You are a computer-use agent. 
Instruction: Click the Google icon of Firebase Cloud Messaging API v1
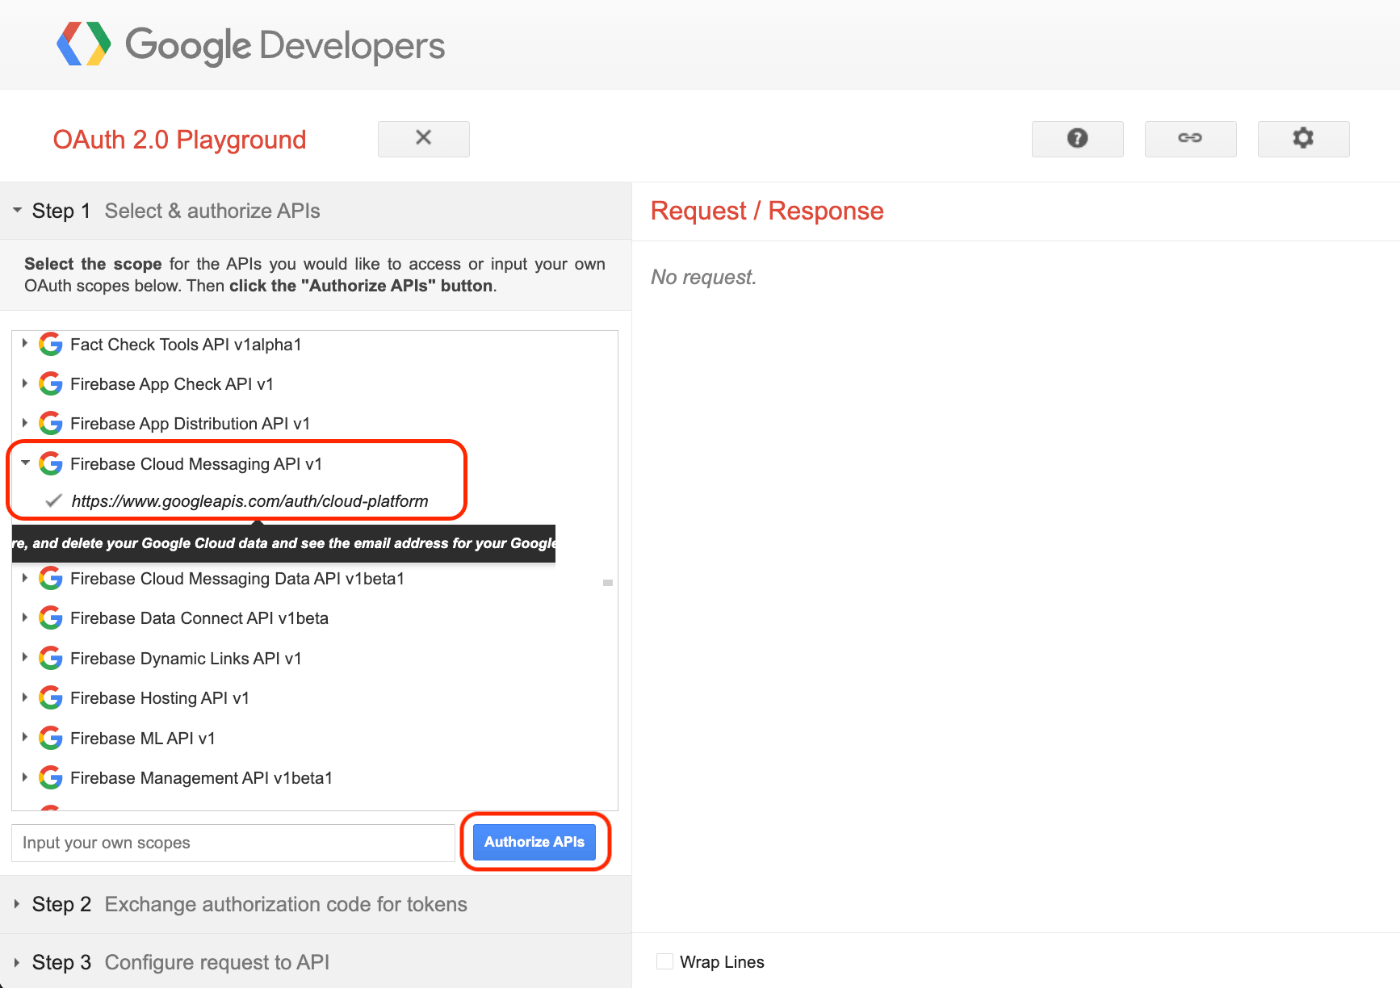click(50, 464)
